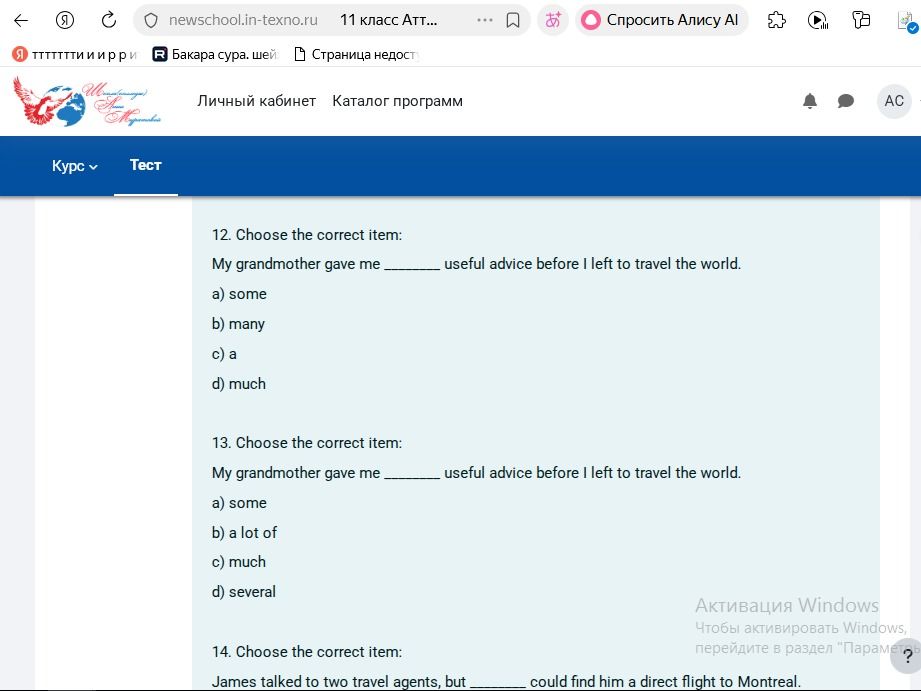Click the school logo image
This screenshot has width=921, height=691.
pos(87,101)
